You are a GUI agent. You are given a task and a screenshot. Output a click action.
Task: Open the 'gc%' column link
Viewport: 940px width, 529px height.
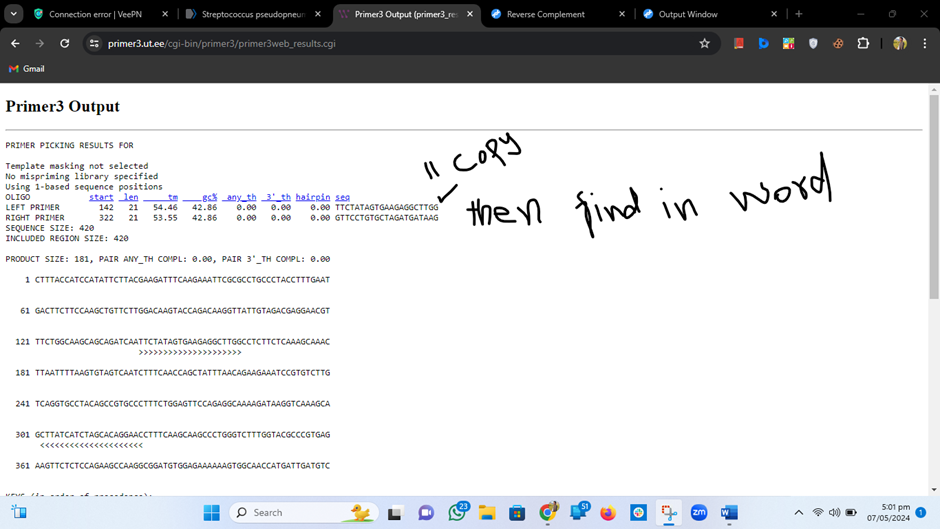pyautogui.click(x=200, y=197)
